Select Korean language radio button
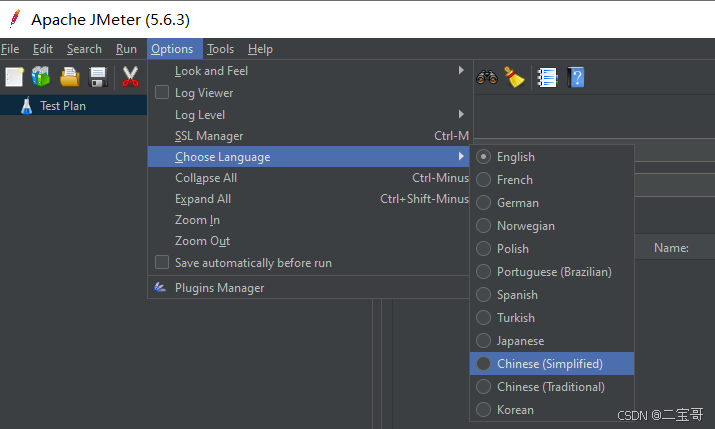The height and width of the screenshot is (429, 715). [483, 409]
